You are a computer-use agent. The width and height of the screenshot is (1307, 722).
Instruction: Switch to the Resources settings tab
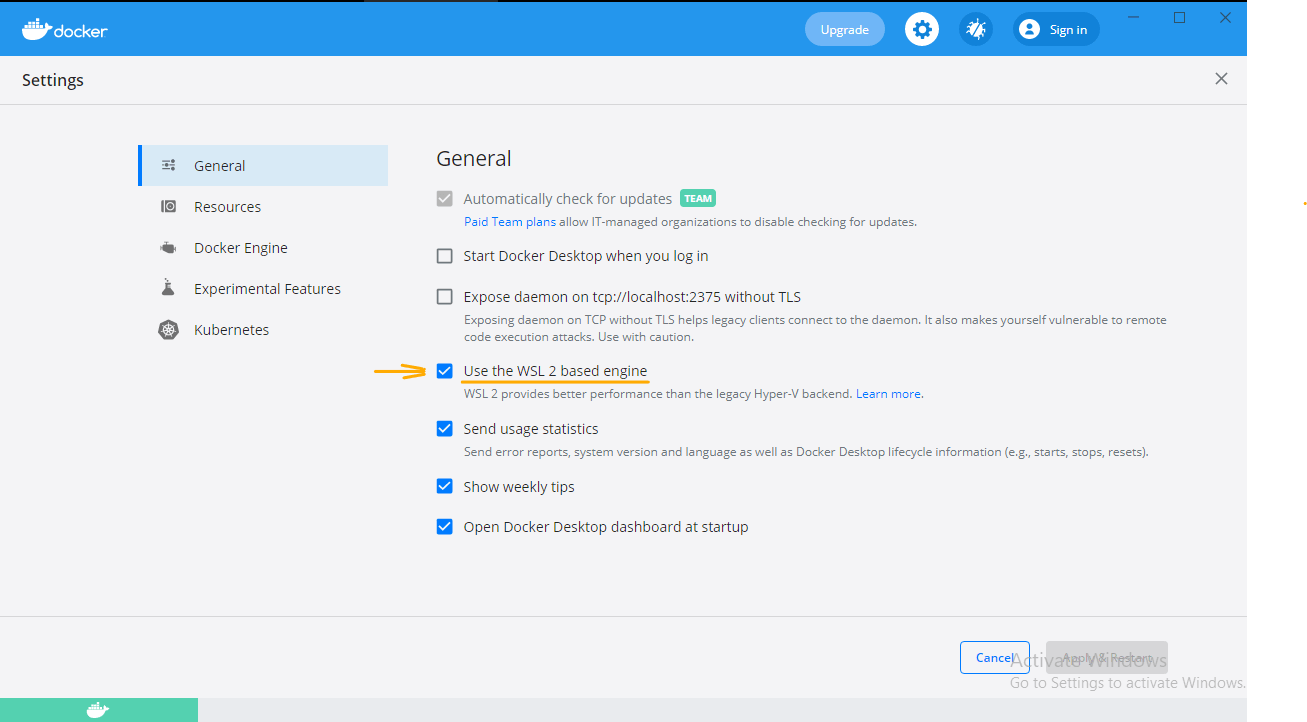point(263,207)
